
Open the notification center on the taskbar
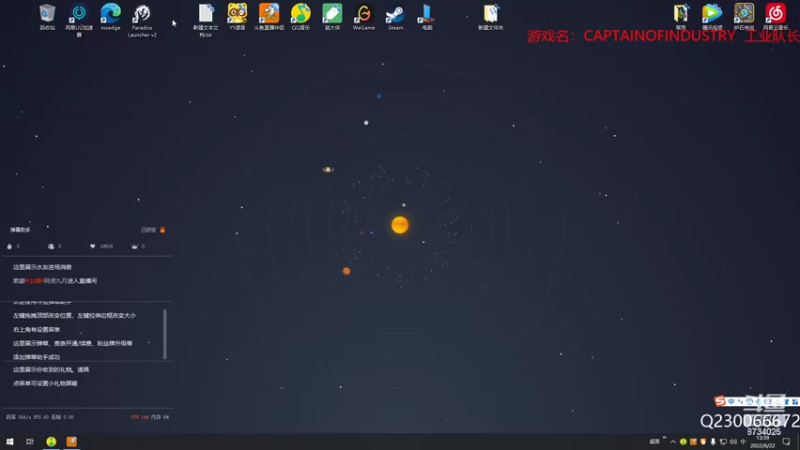786,442
